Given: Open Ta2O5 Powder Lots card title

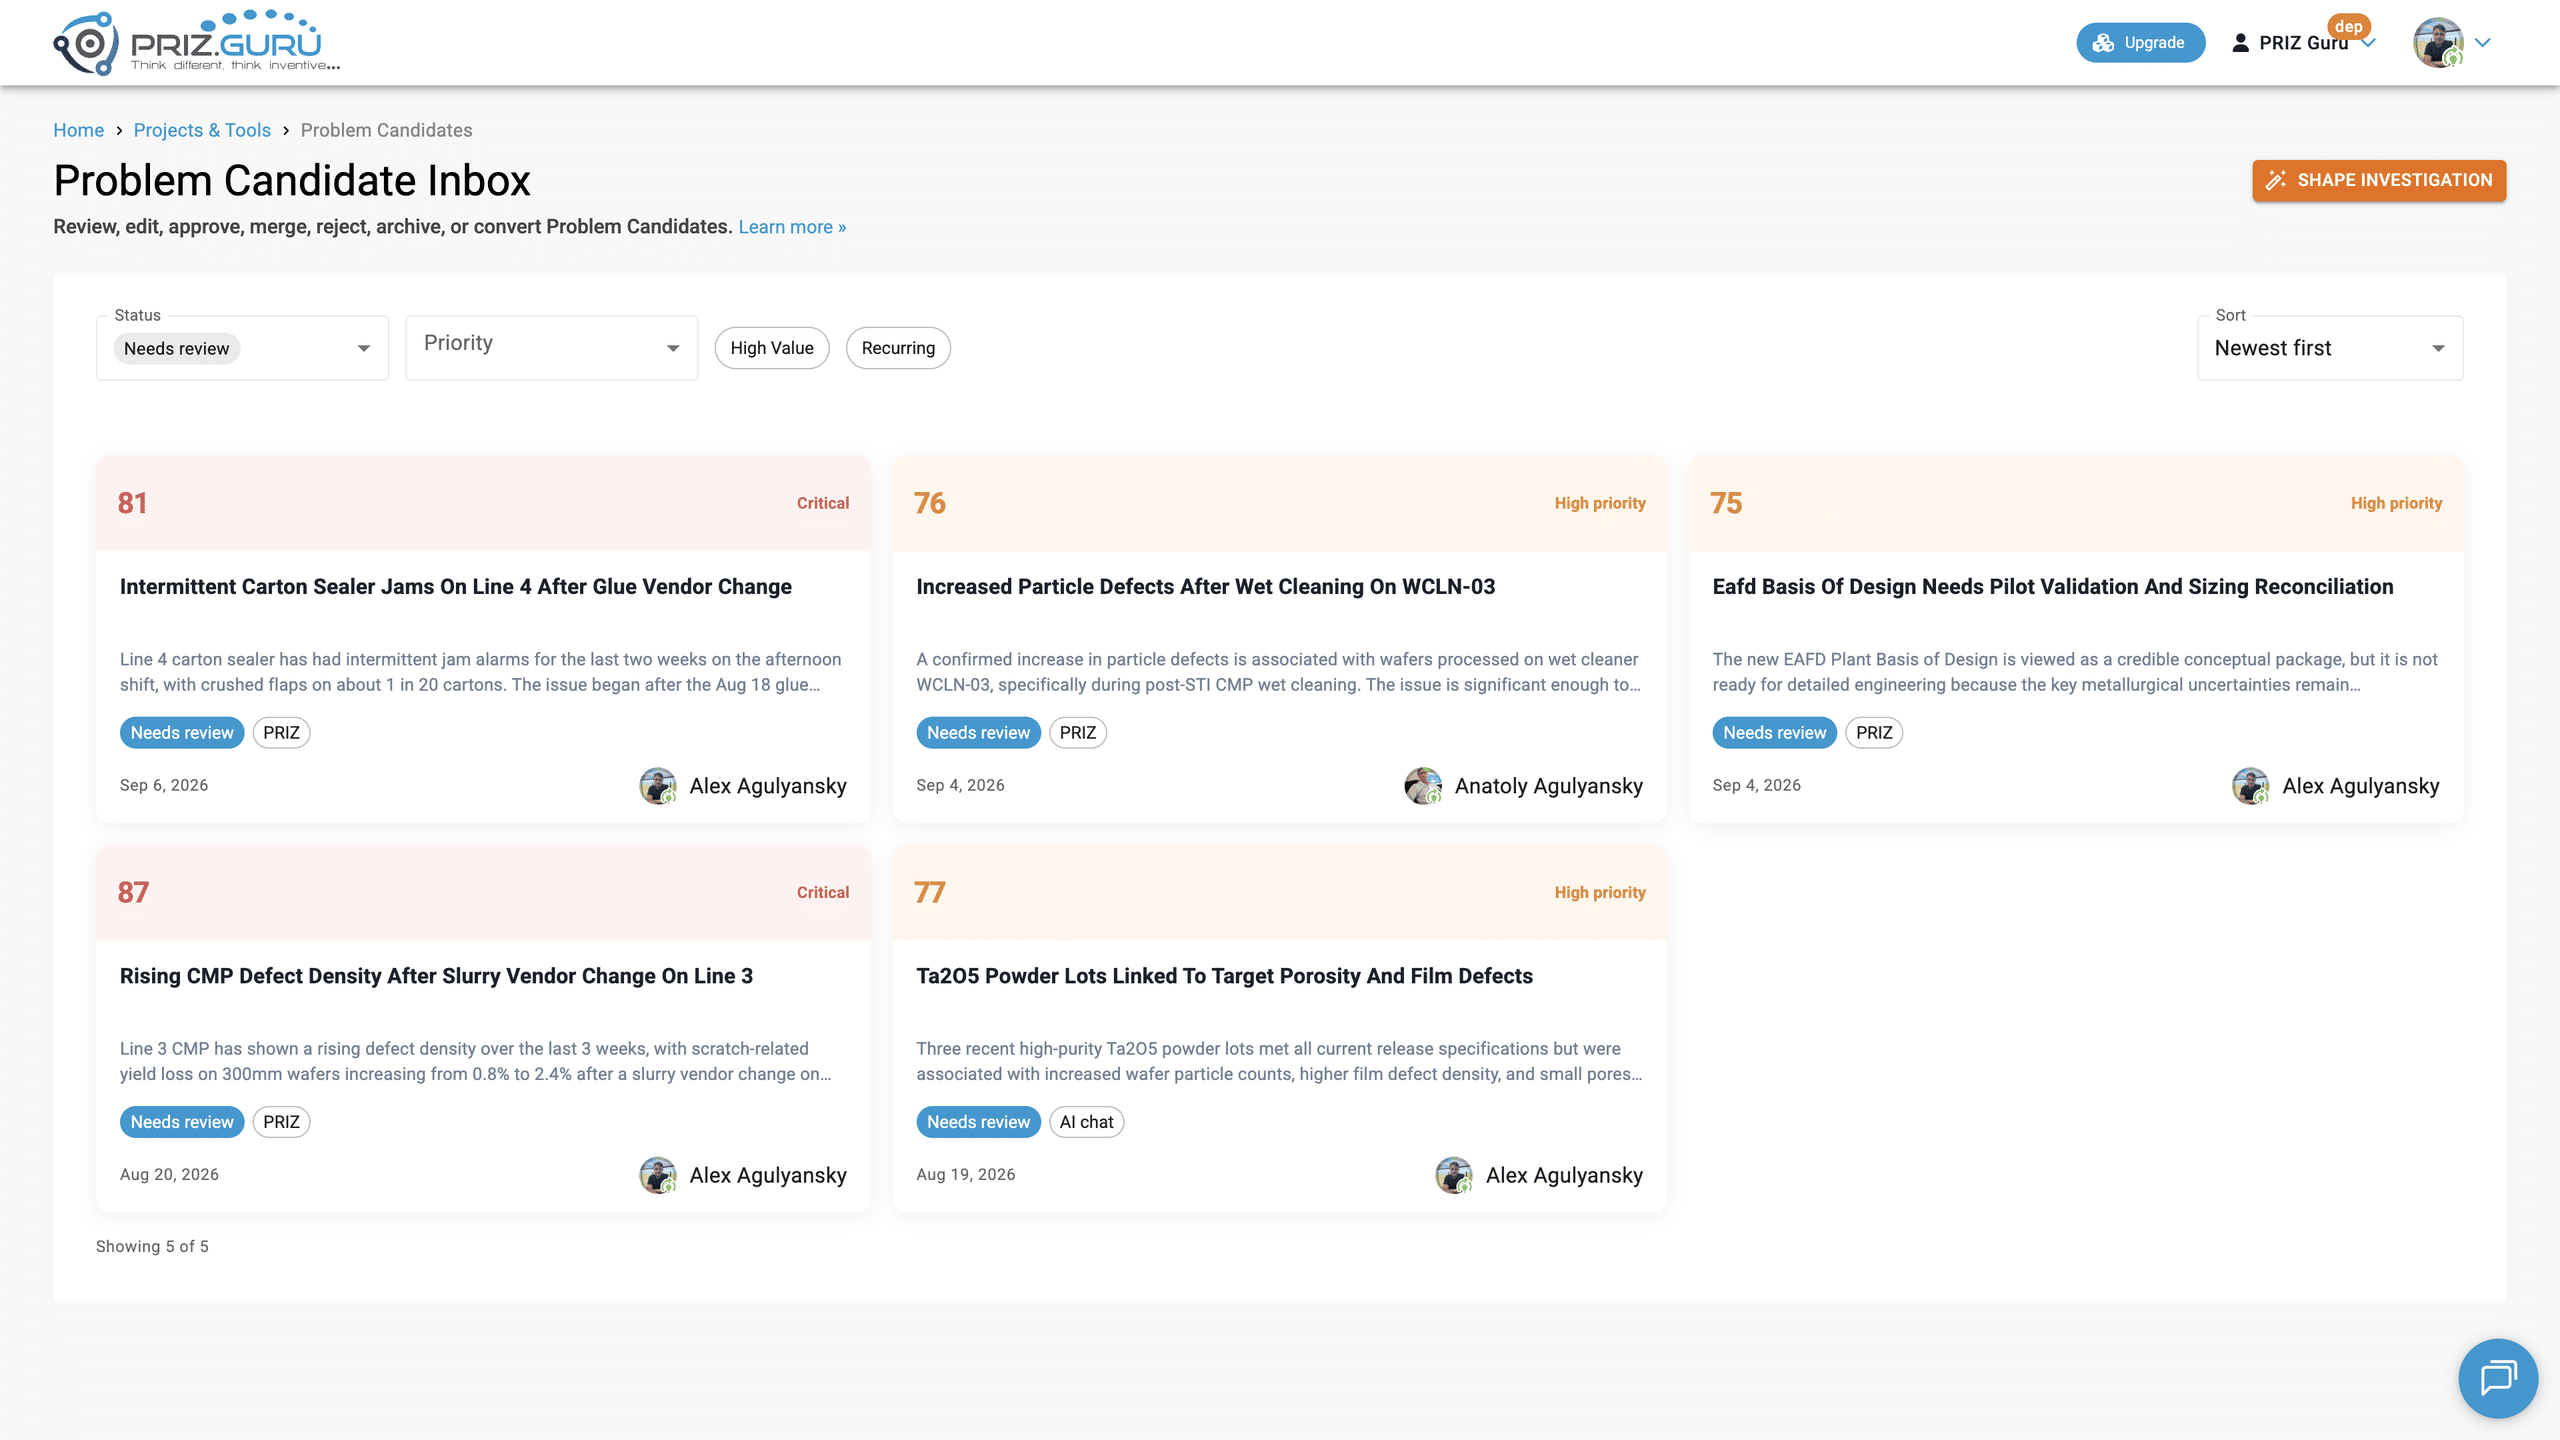Looking at the screenshot, I should tap(1224, 976).
